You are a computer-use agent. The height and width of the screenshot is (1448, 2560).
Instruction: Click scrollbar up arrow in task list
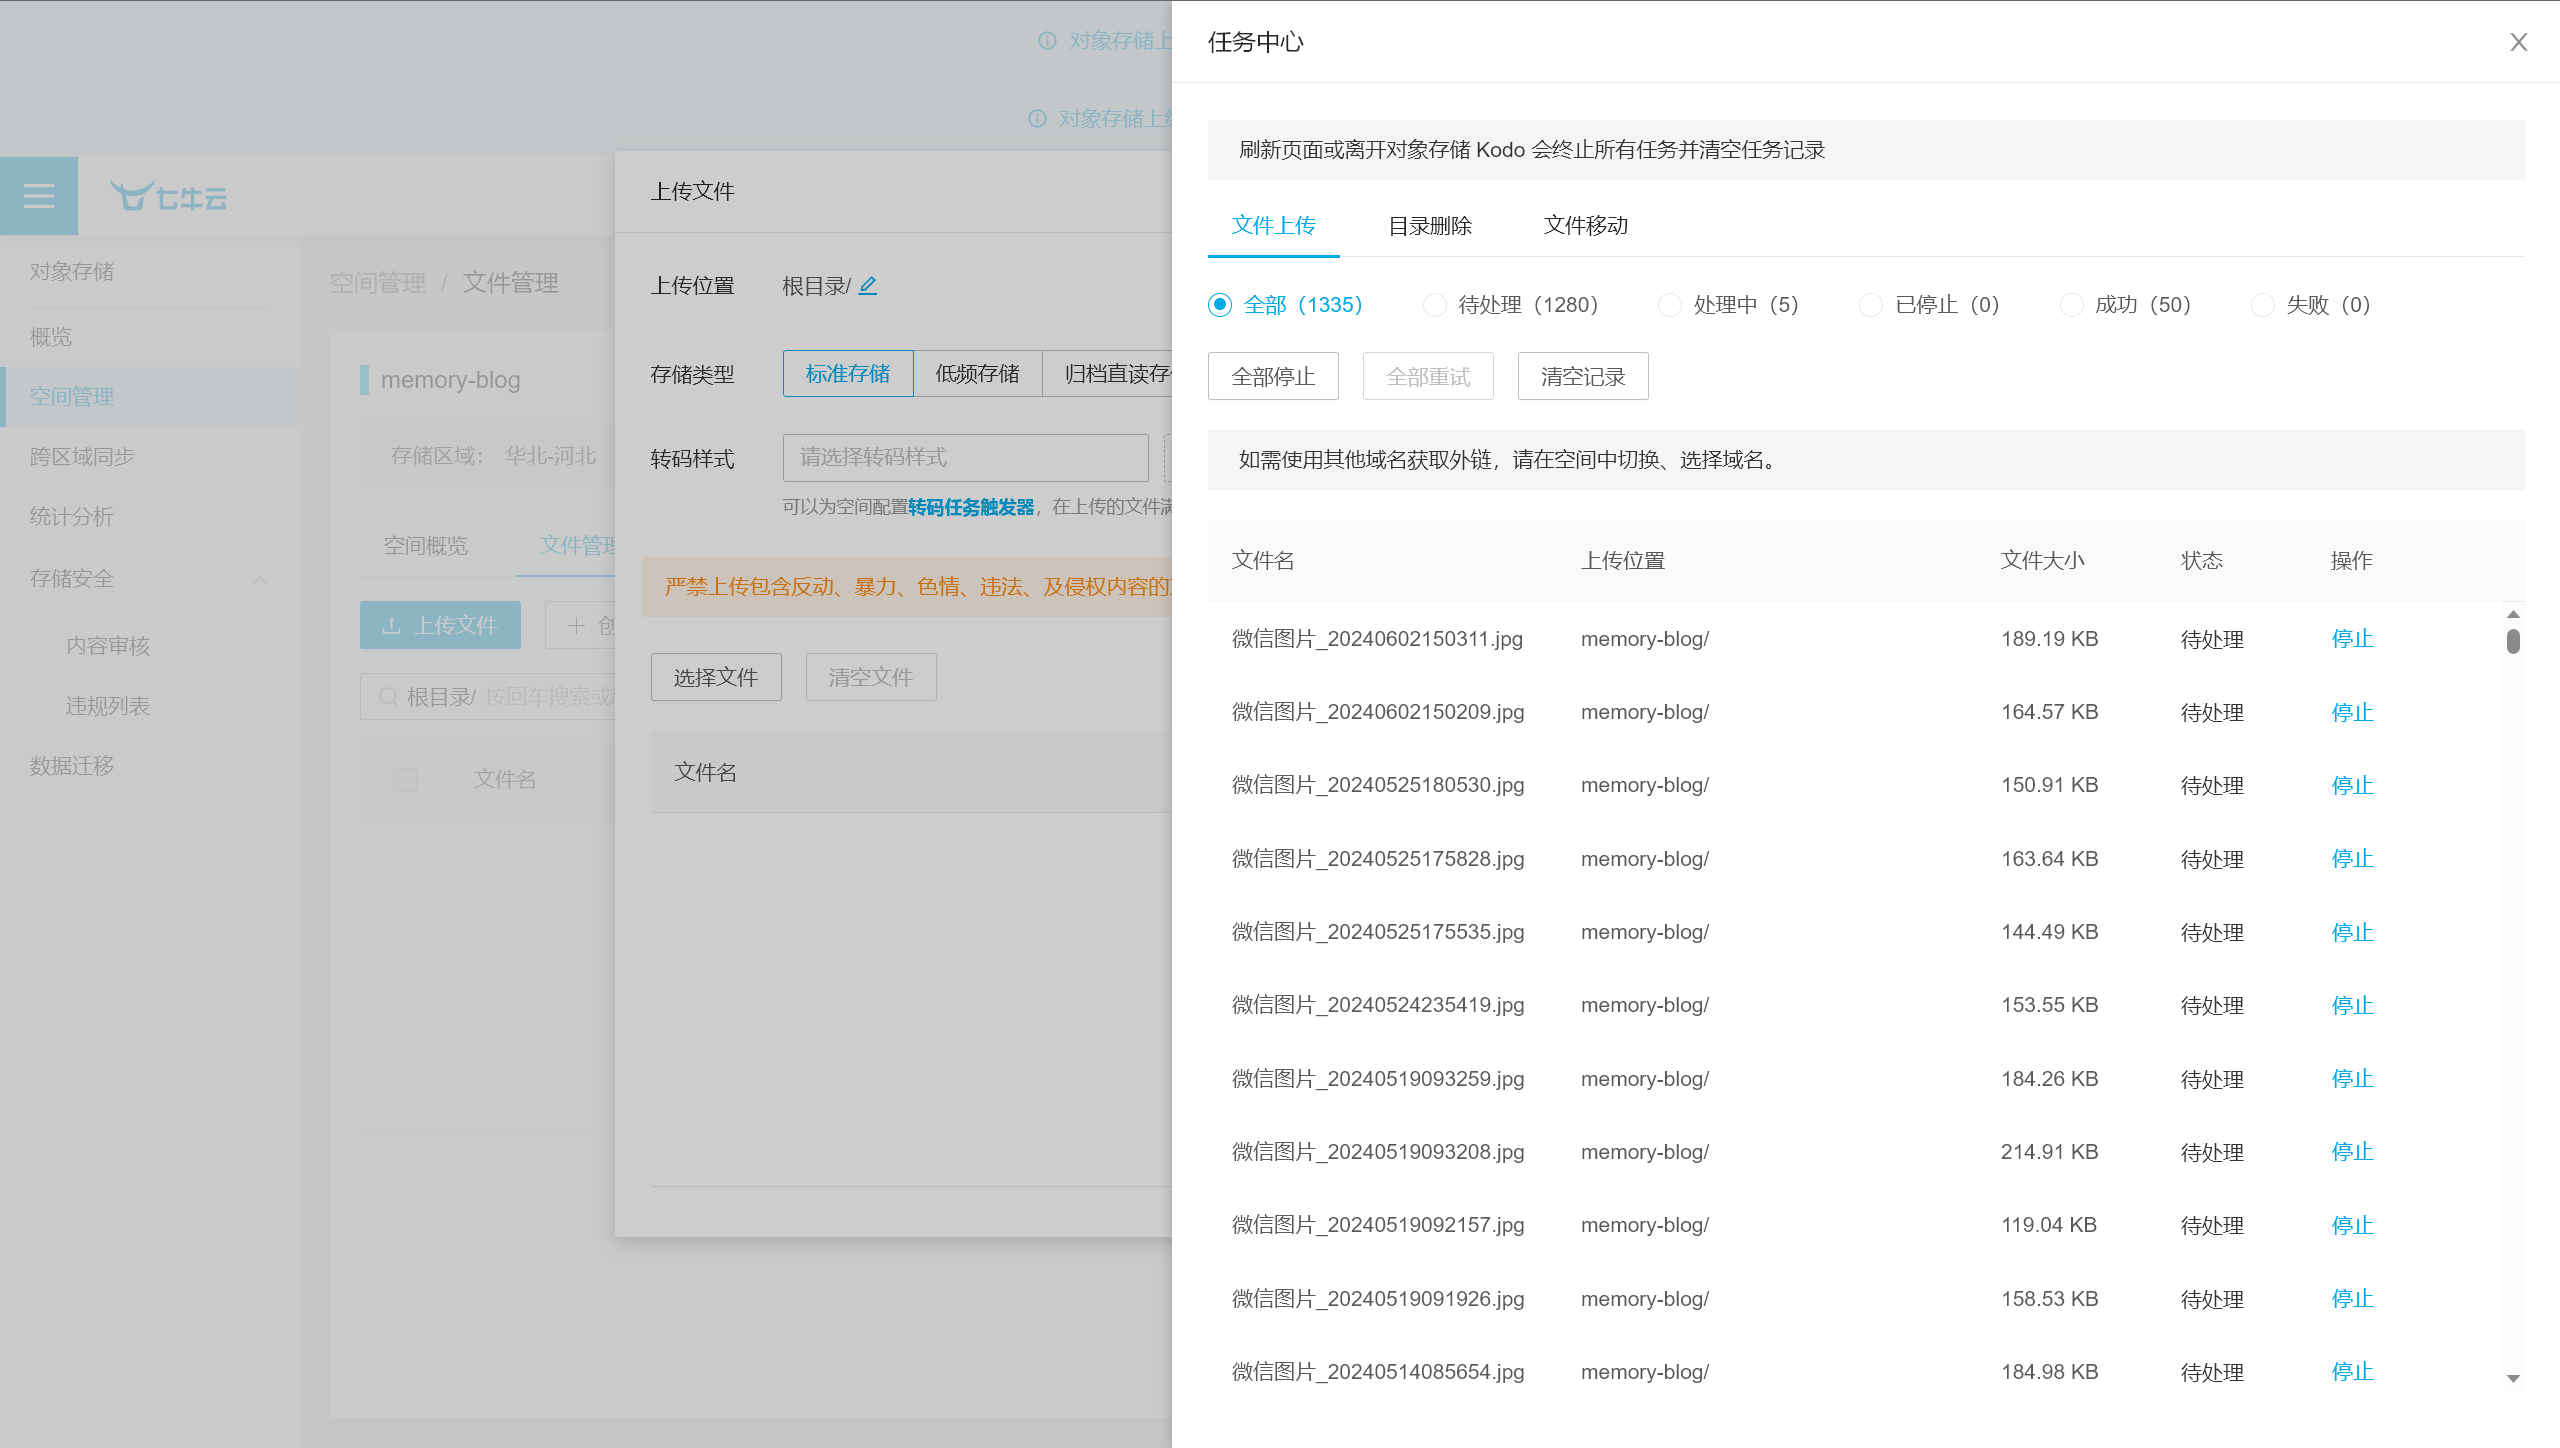pyautogui.click(x=2513, y=614)
